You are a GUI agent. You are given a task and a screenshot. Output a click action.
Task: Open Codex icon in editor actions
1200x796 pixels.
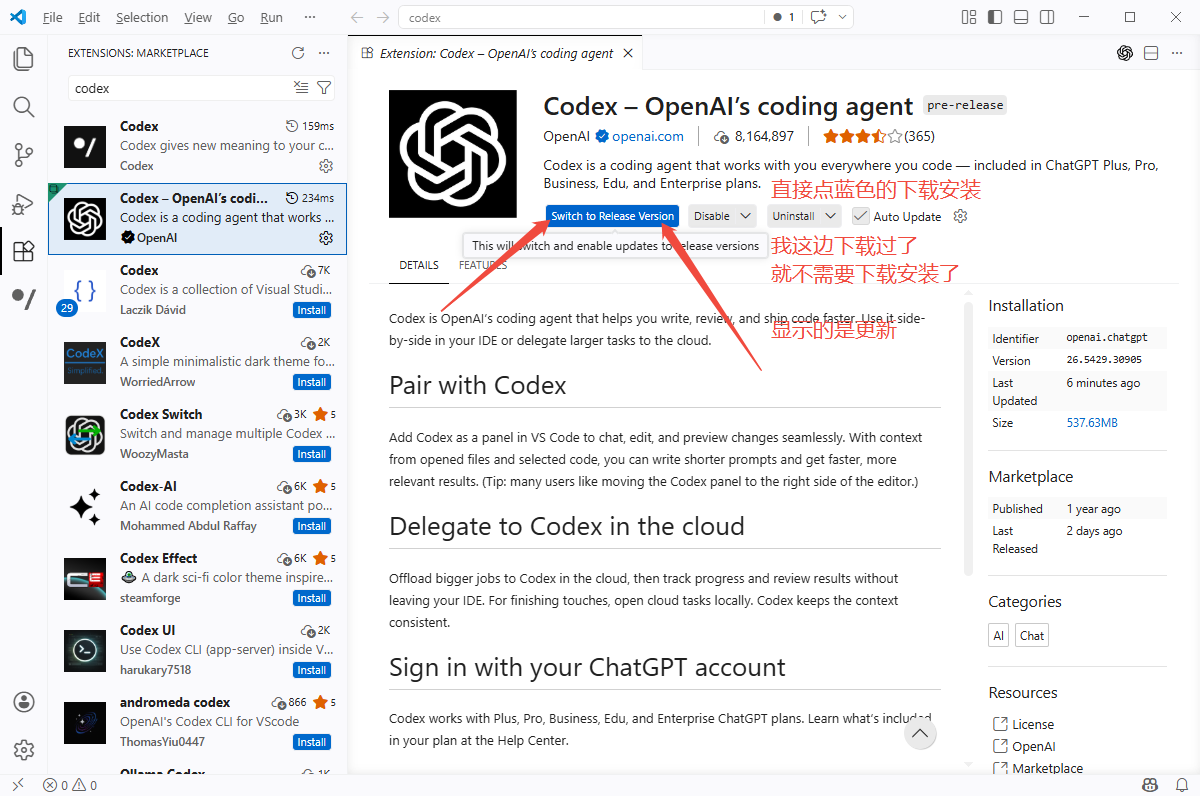[x=1125, y=53]
